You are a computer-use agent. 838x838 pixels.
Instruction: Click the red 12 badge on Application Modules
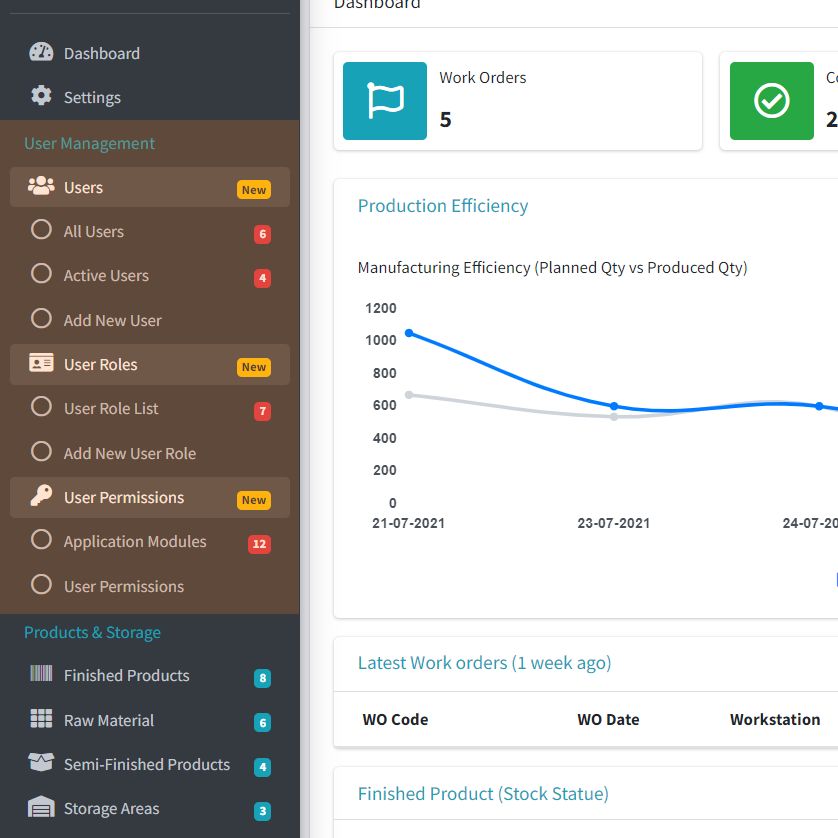click(x=259, y=544)
